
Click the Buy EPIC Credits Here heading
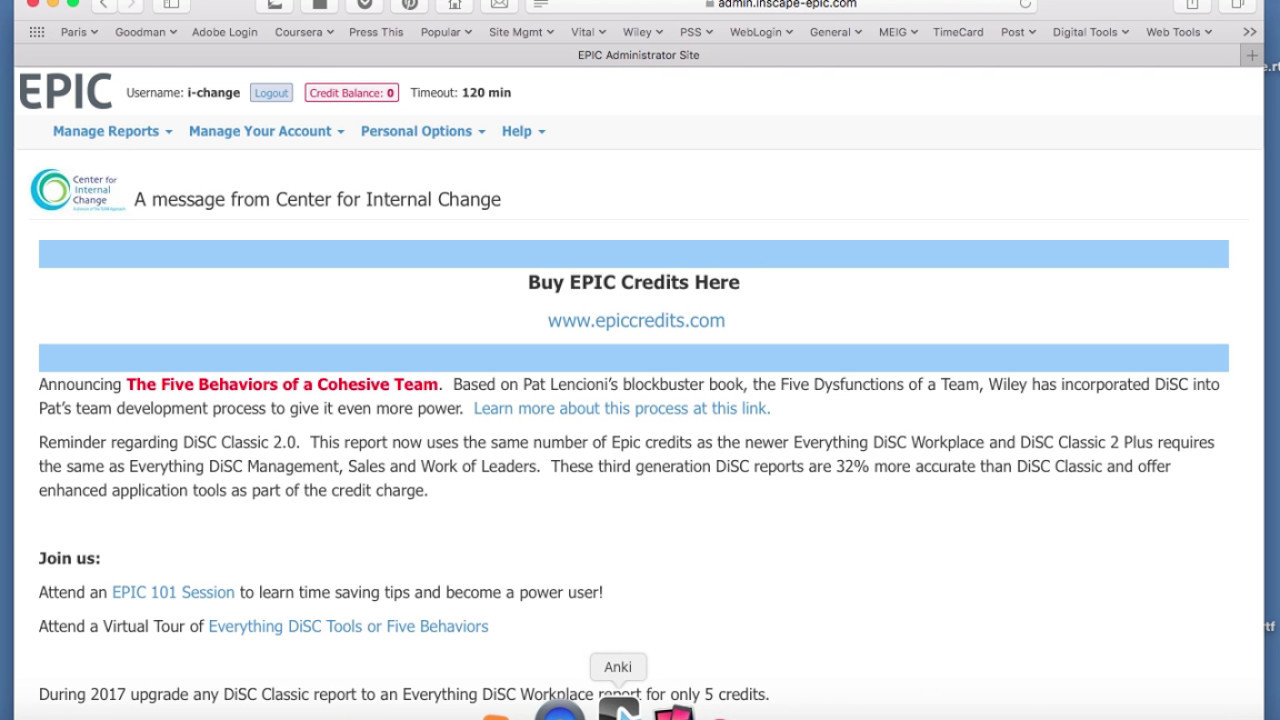click(x=634, y=282)
